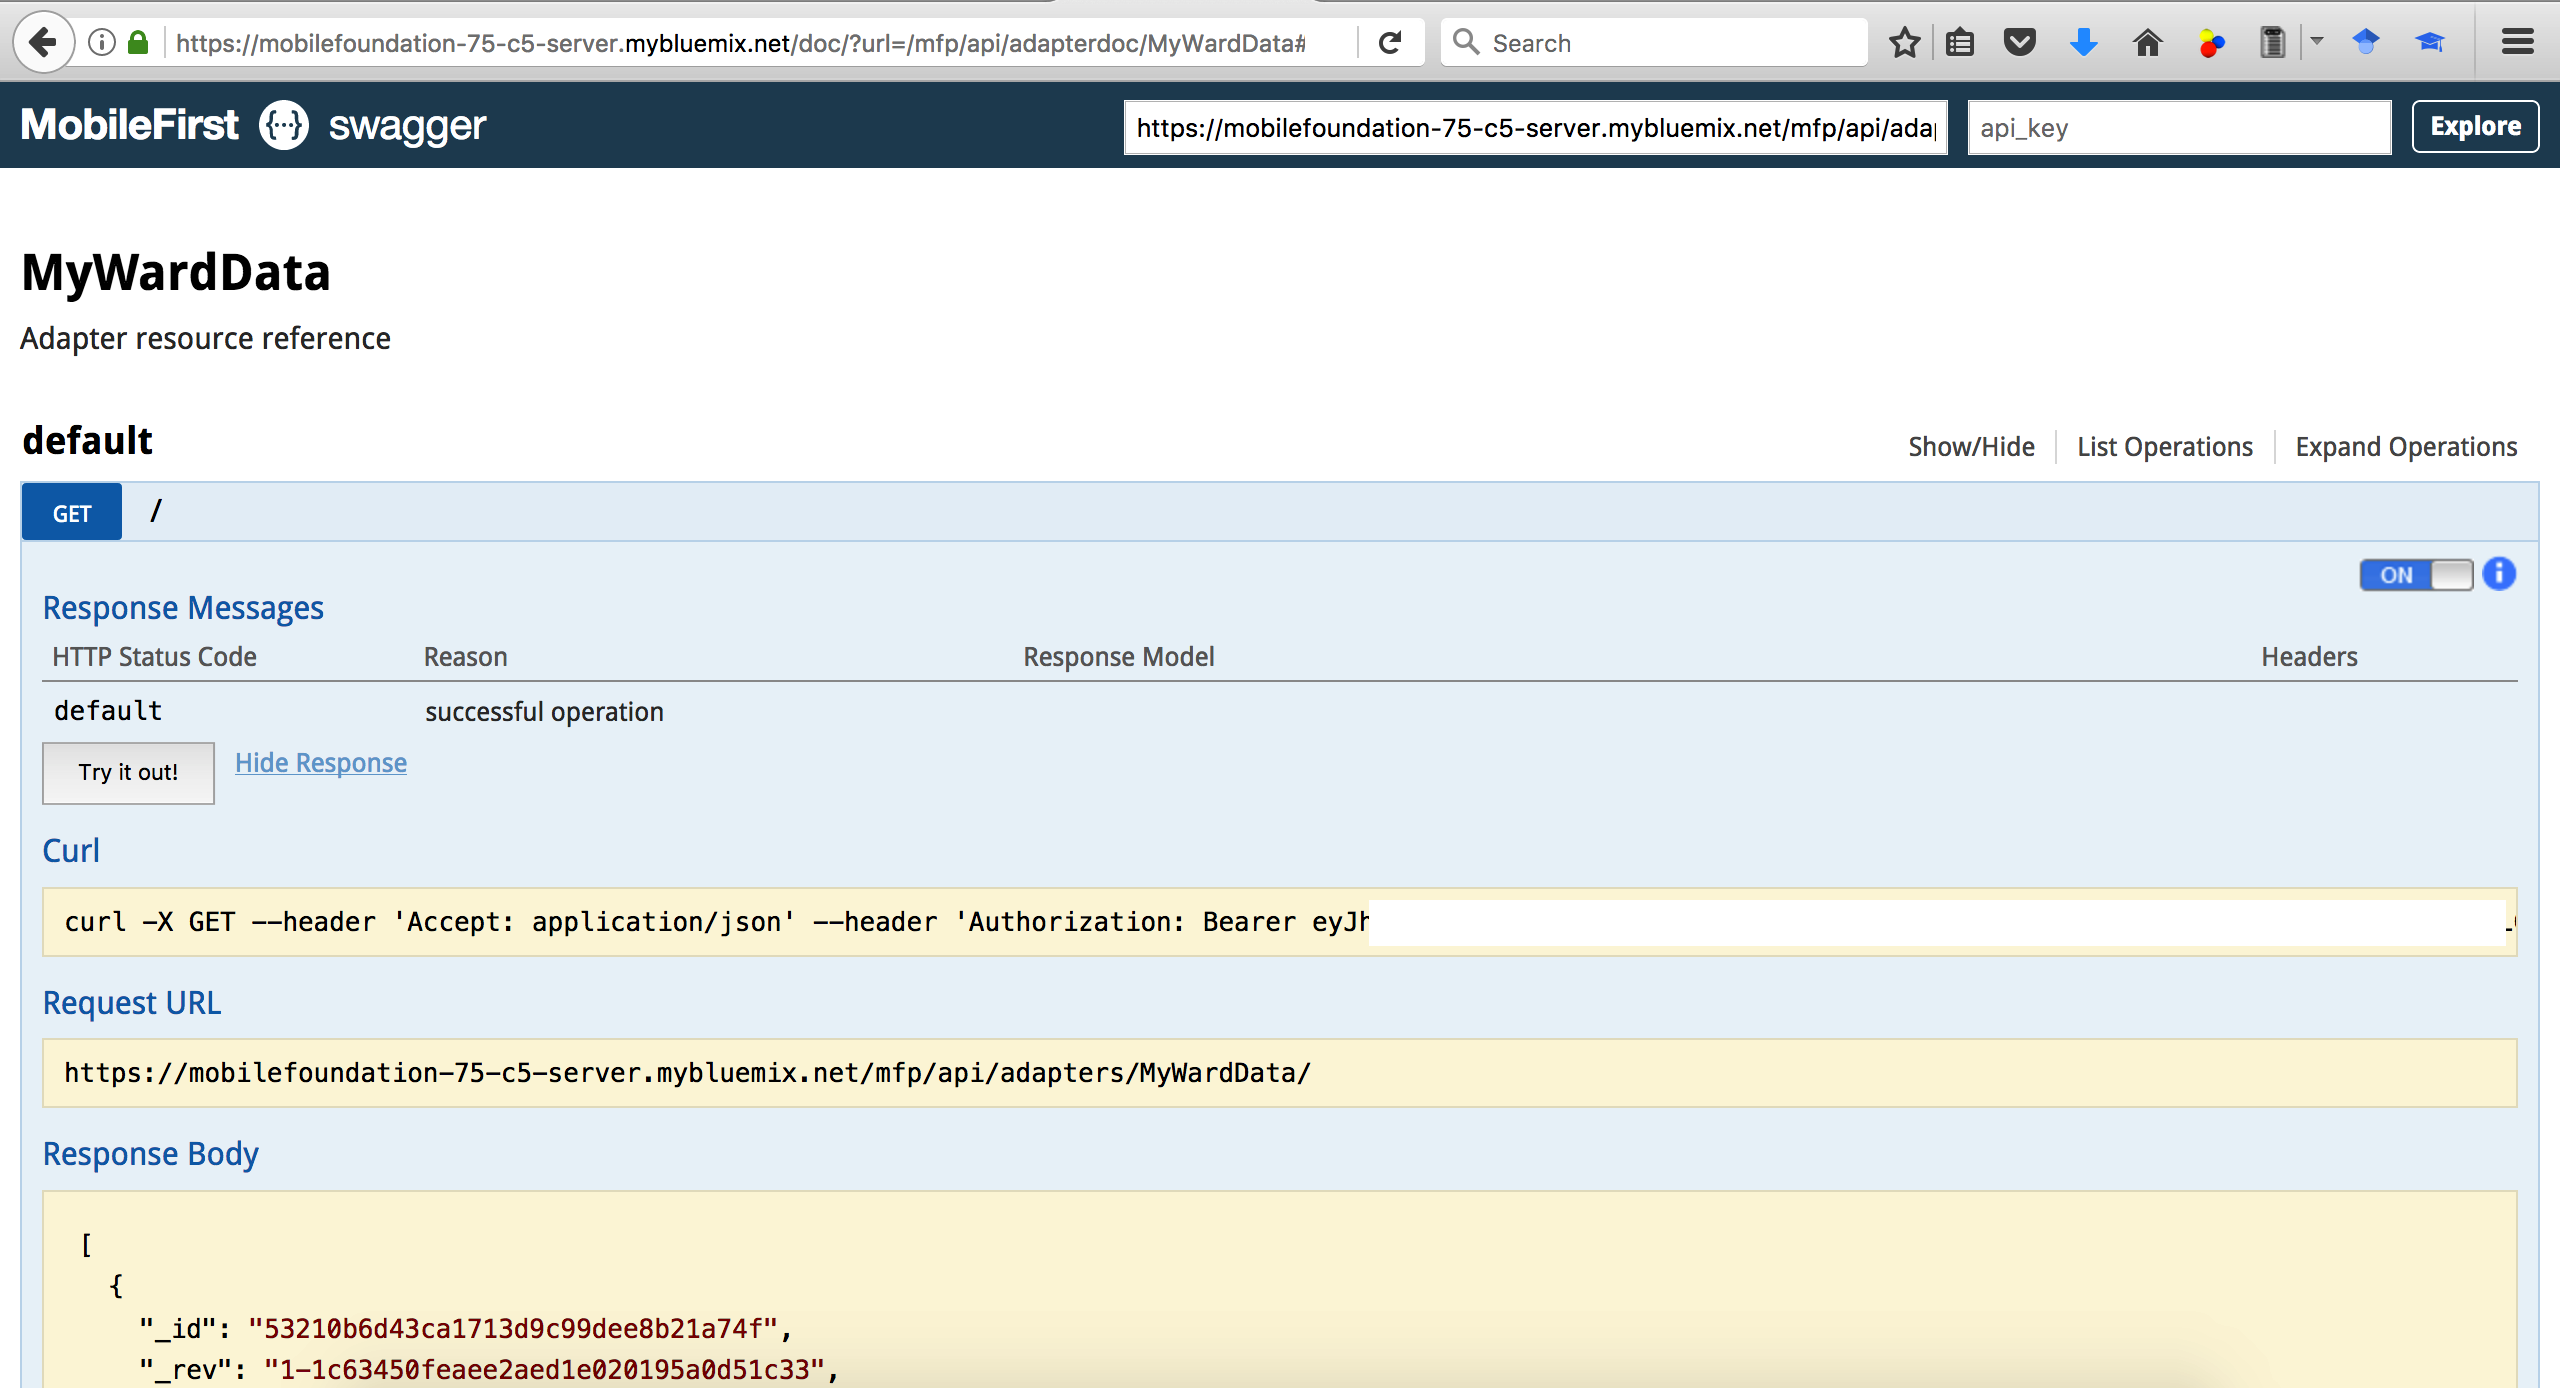
Task: Click the swagger logo icon
Action: [x=284, y=125]
